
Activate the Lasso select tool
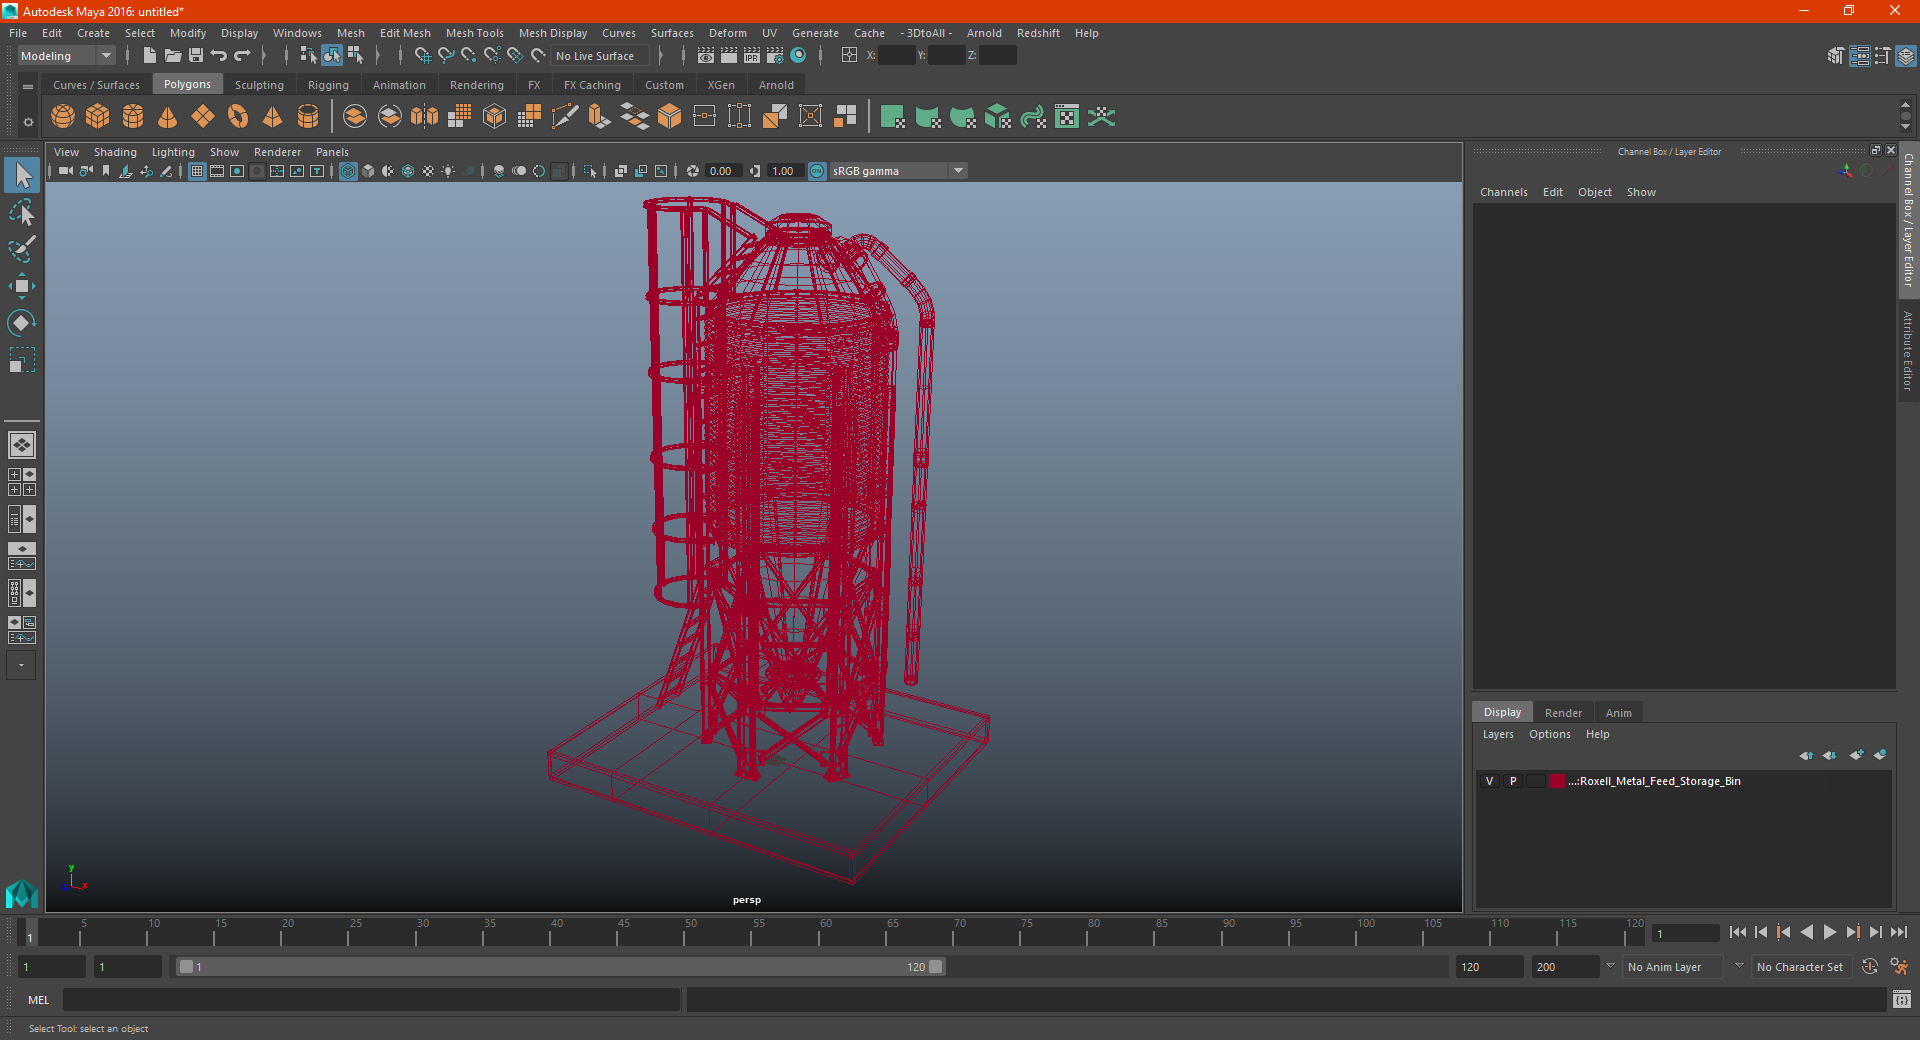(x=22, y=213)
